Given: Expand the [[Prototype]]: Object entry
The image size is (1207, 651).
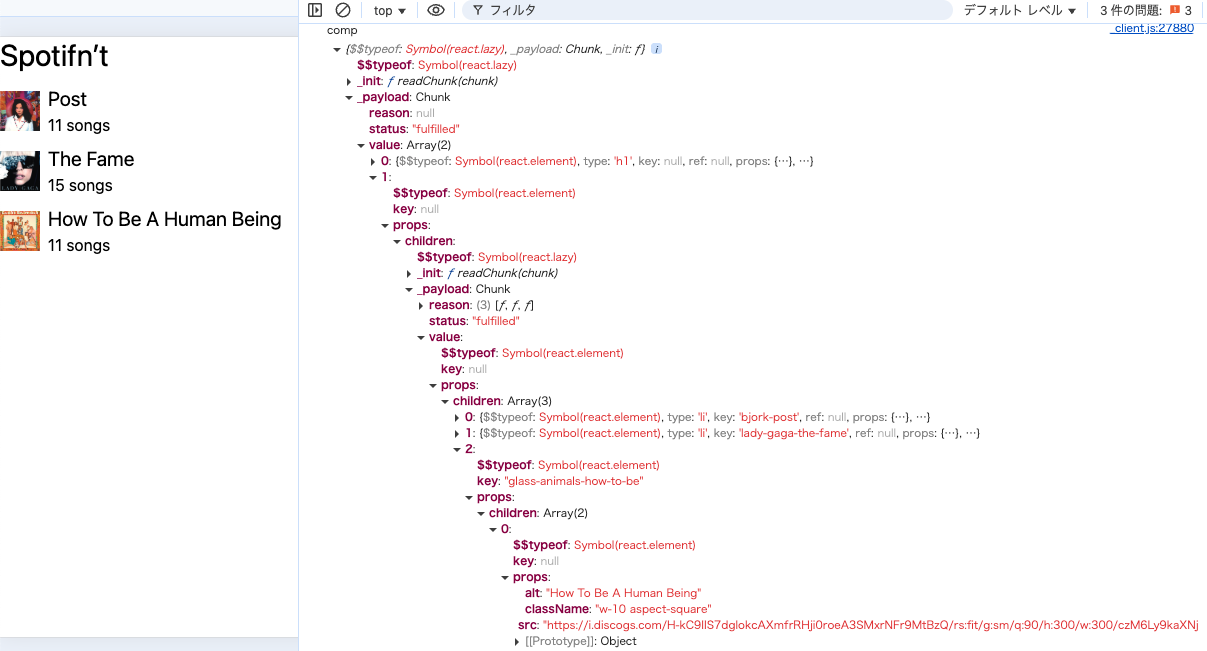Looking at the screenshot, I should pos(517,641).
